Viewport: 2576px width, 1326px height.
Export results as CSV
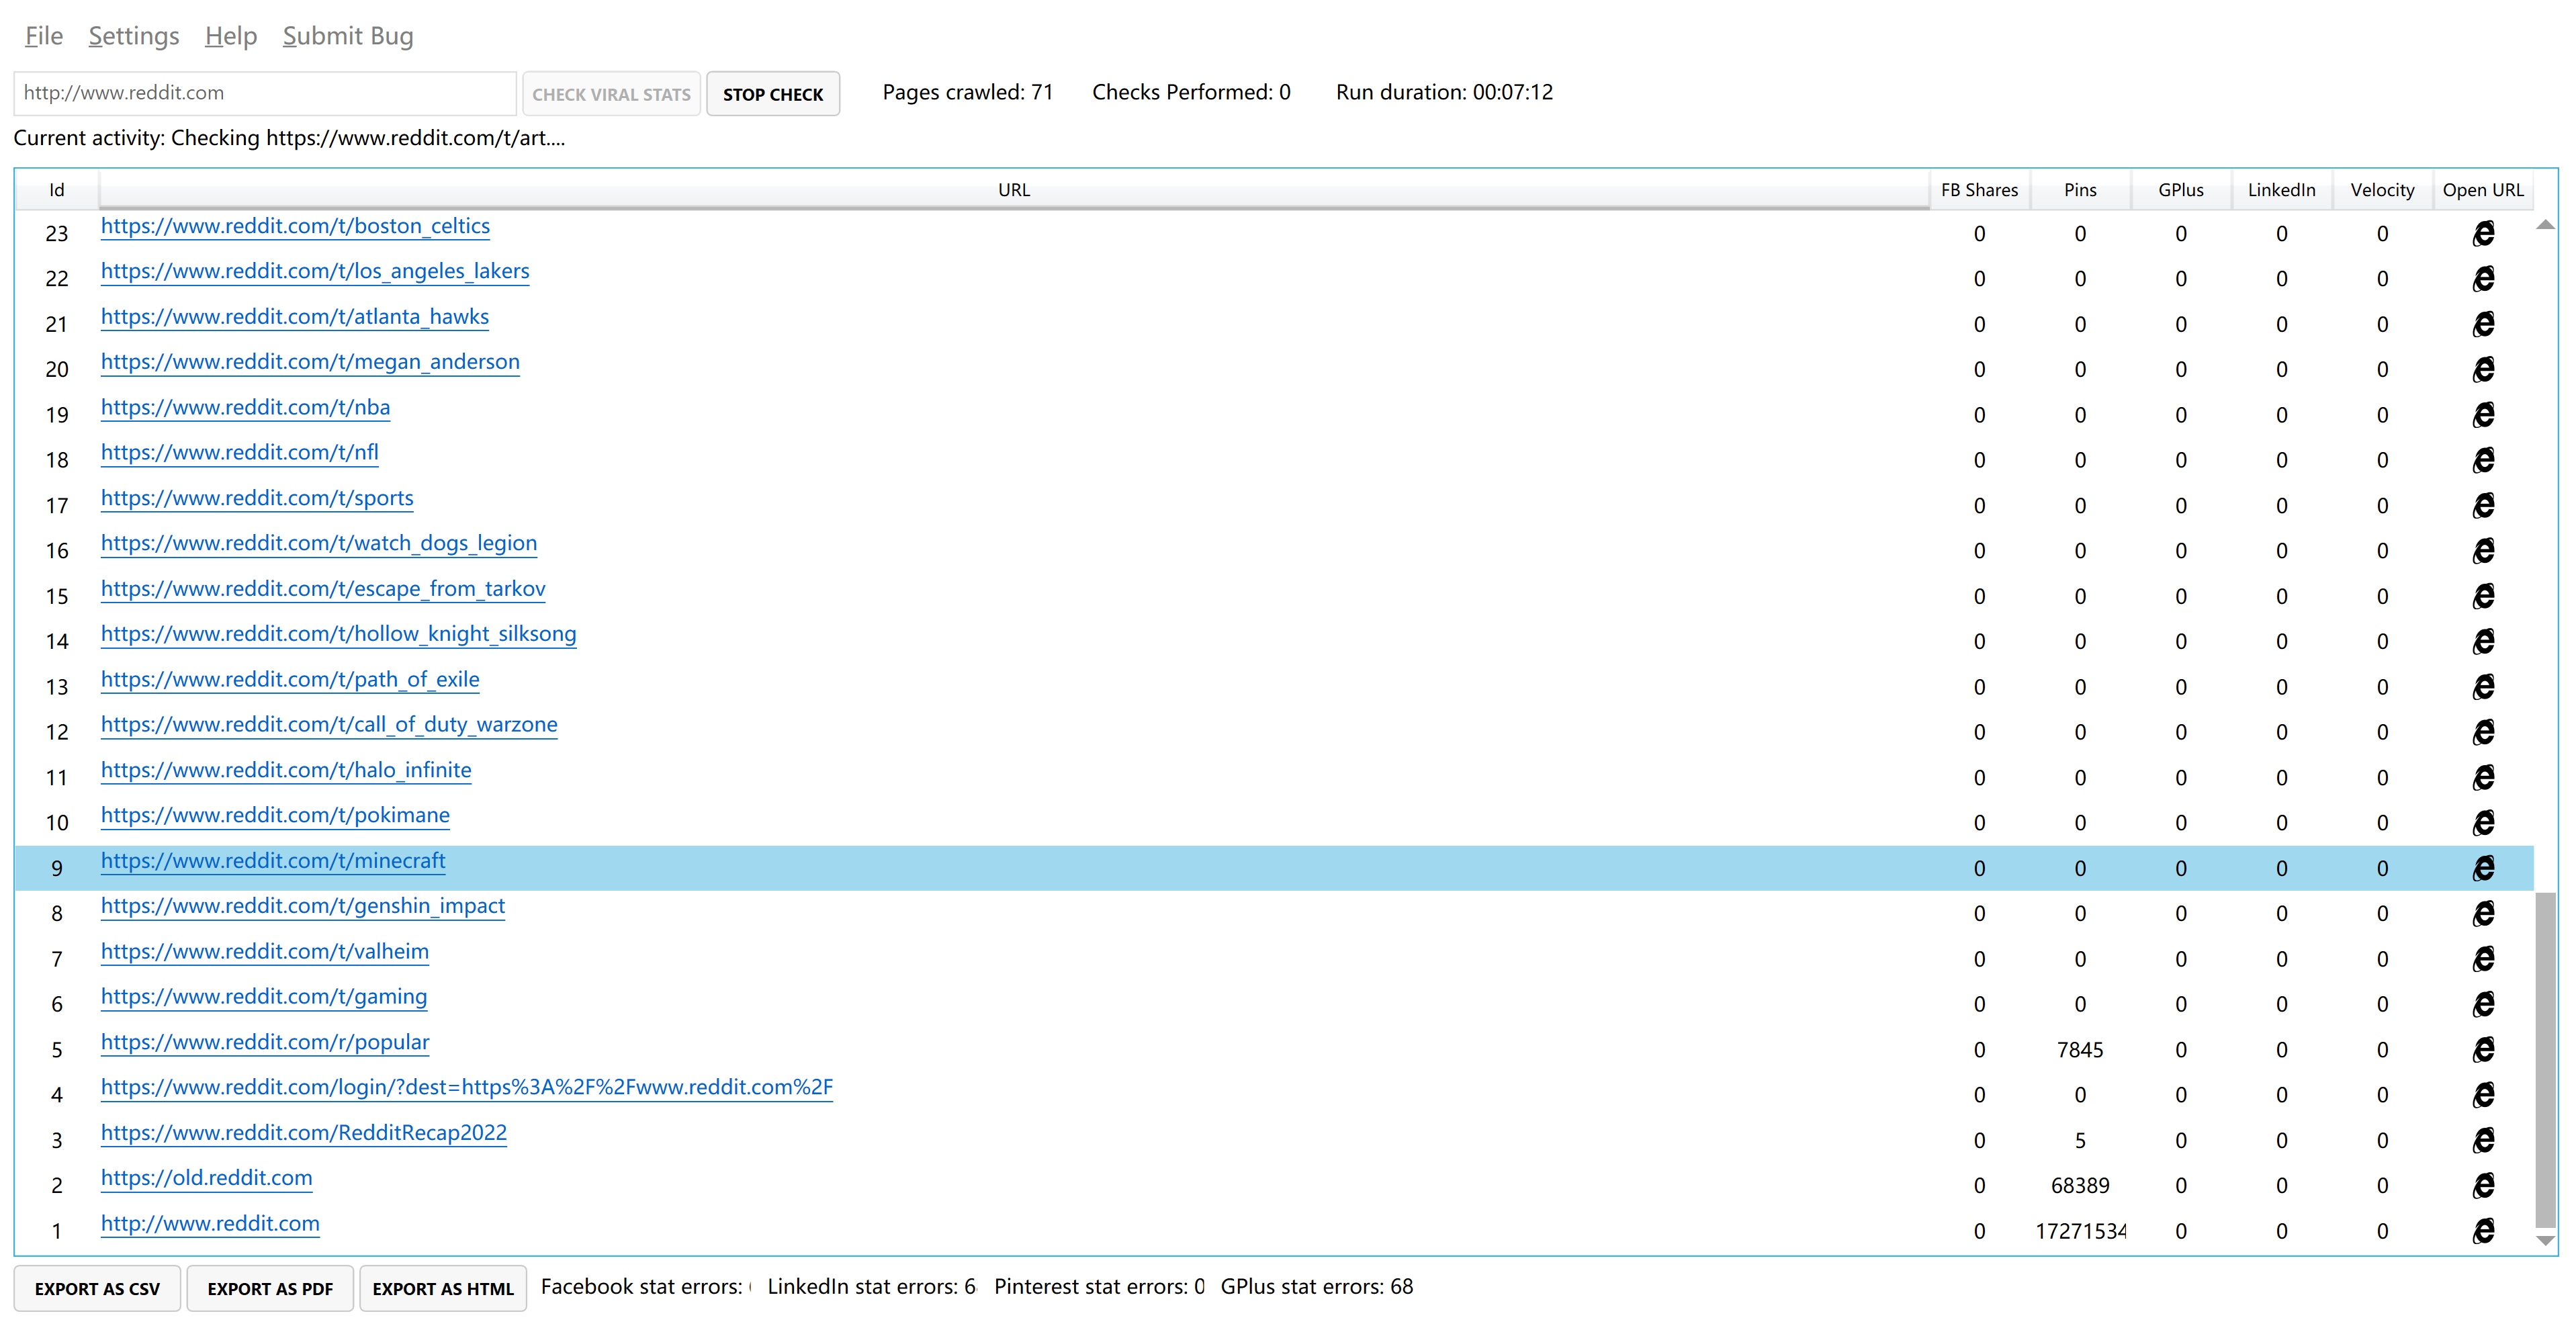(97, 1289)
